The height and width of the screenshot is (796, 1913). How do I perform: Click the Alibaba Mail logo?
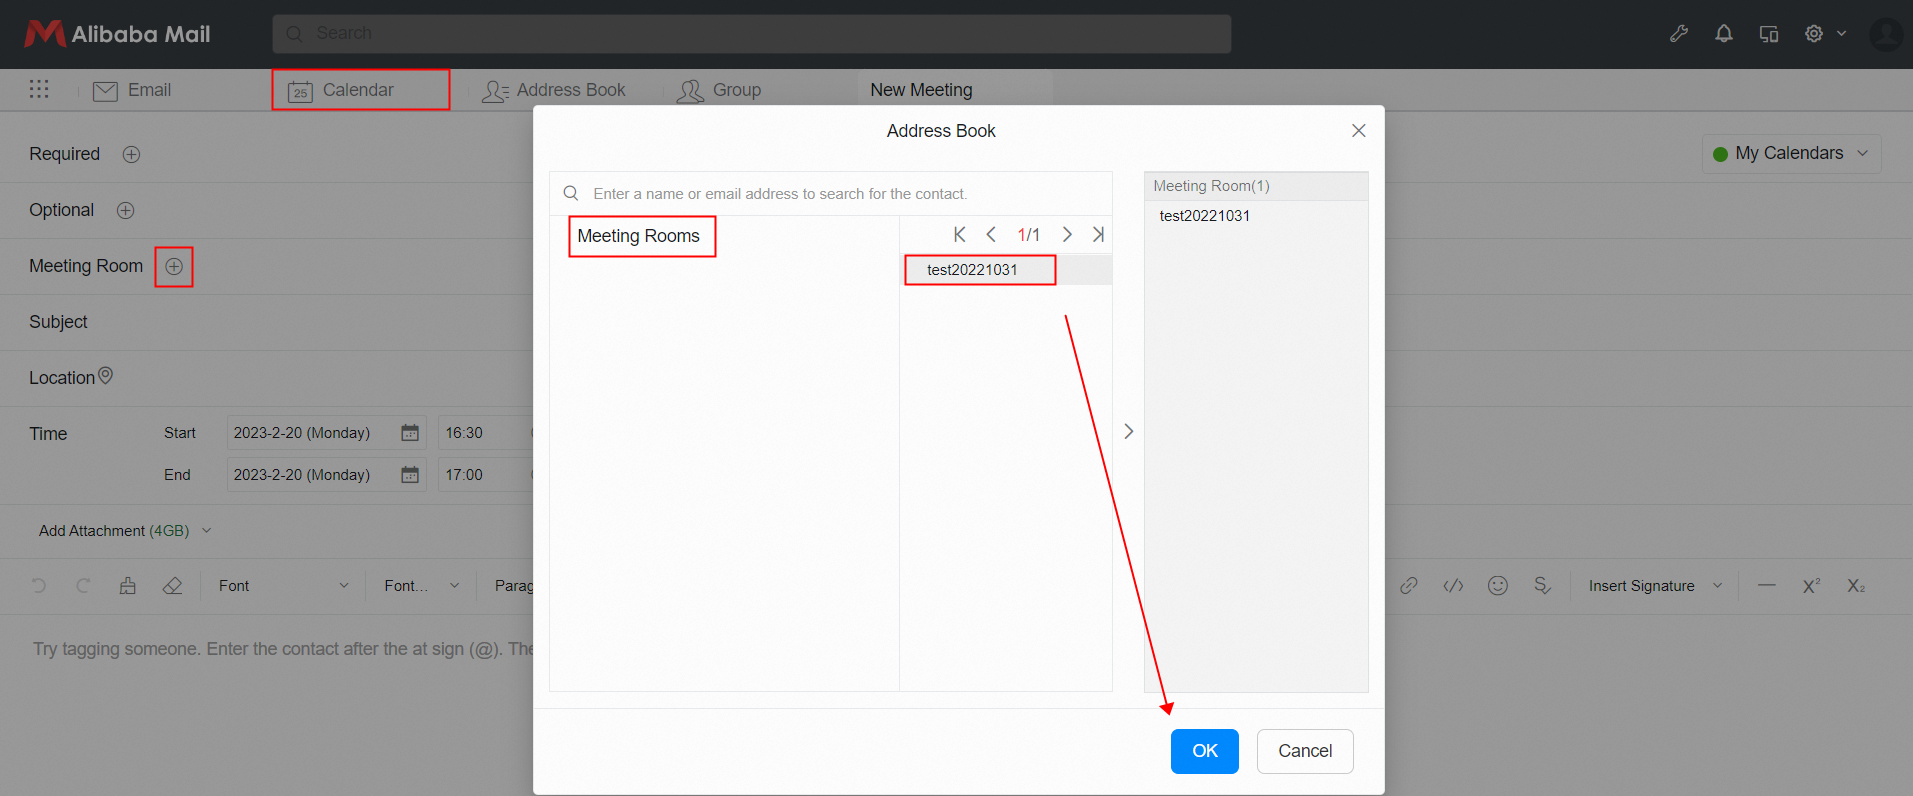click(117, 34)
